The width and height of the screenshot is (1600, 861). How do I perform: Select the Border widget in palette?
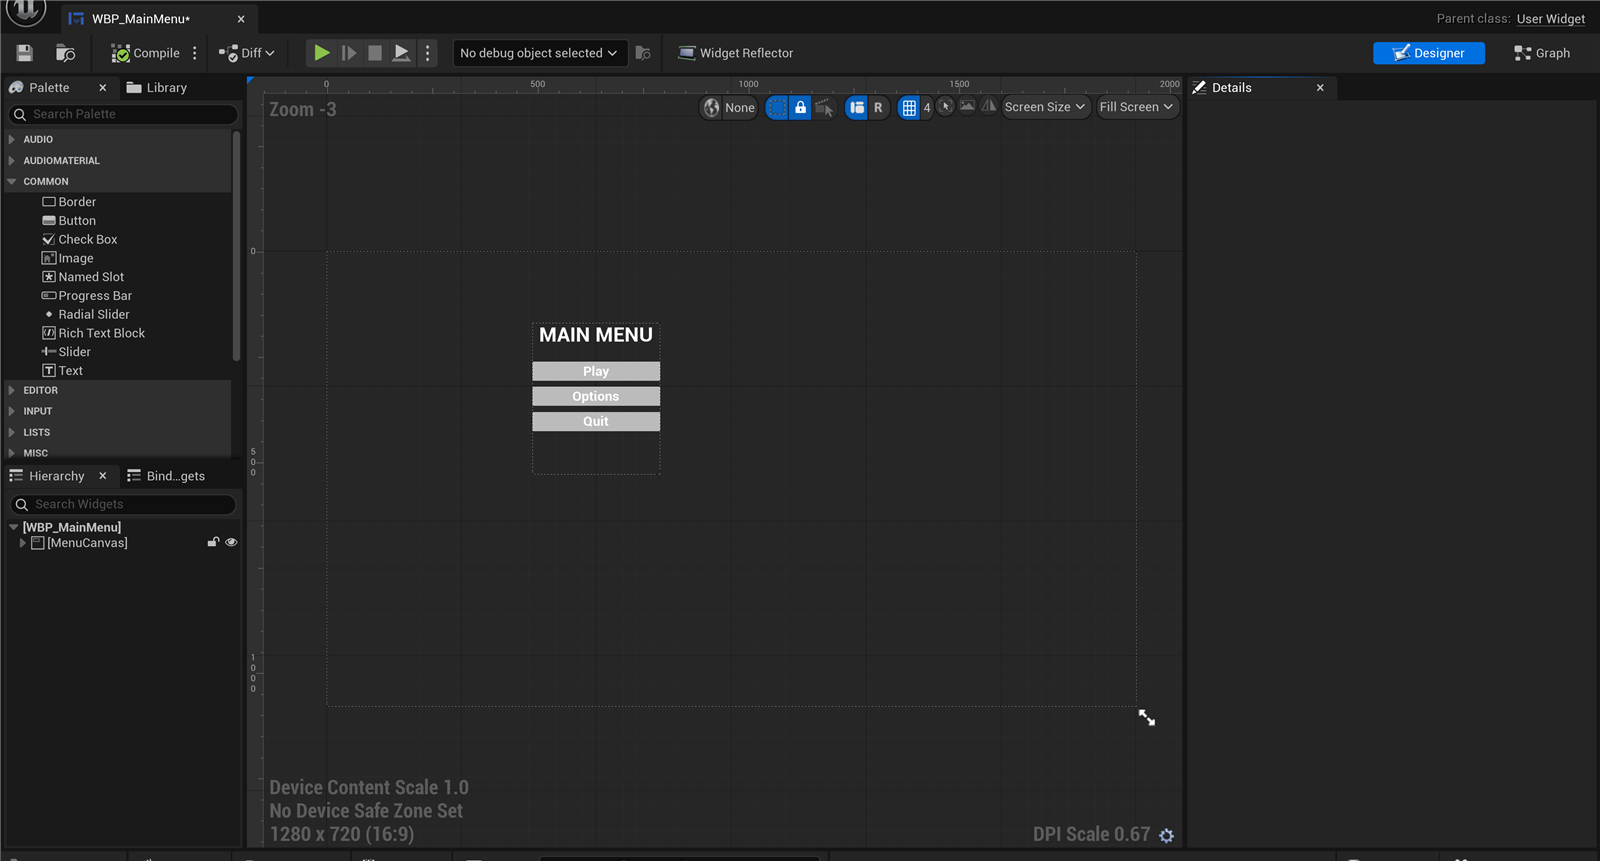click(69, 202)
